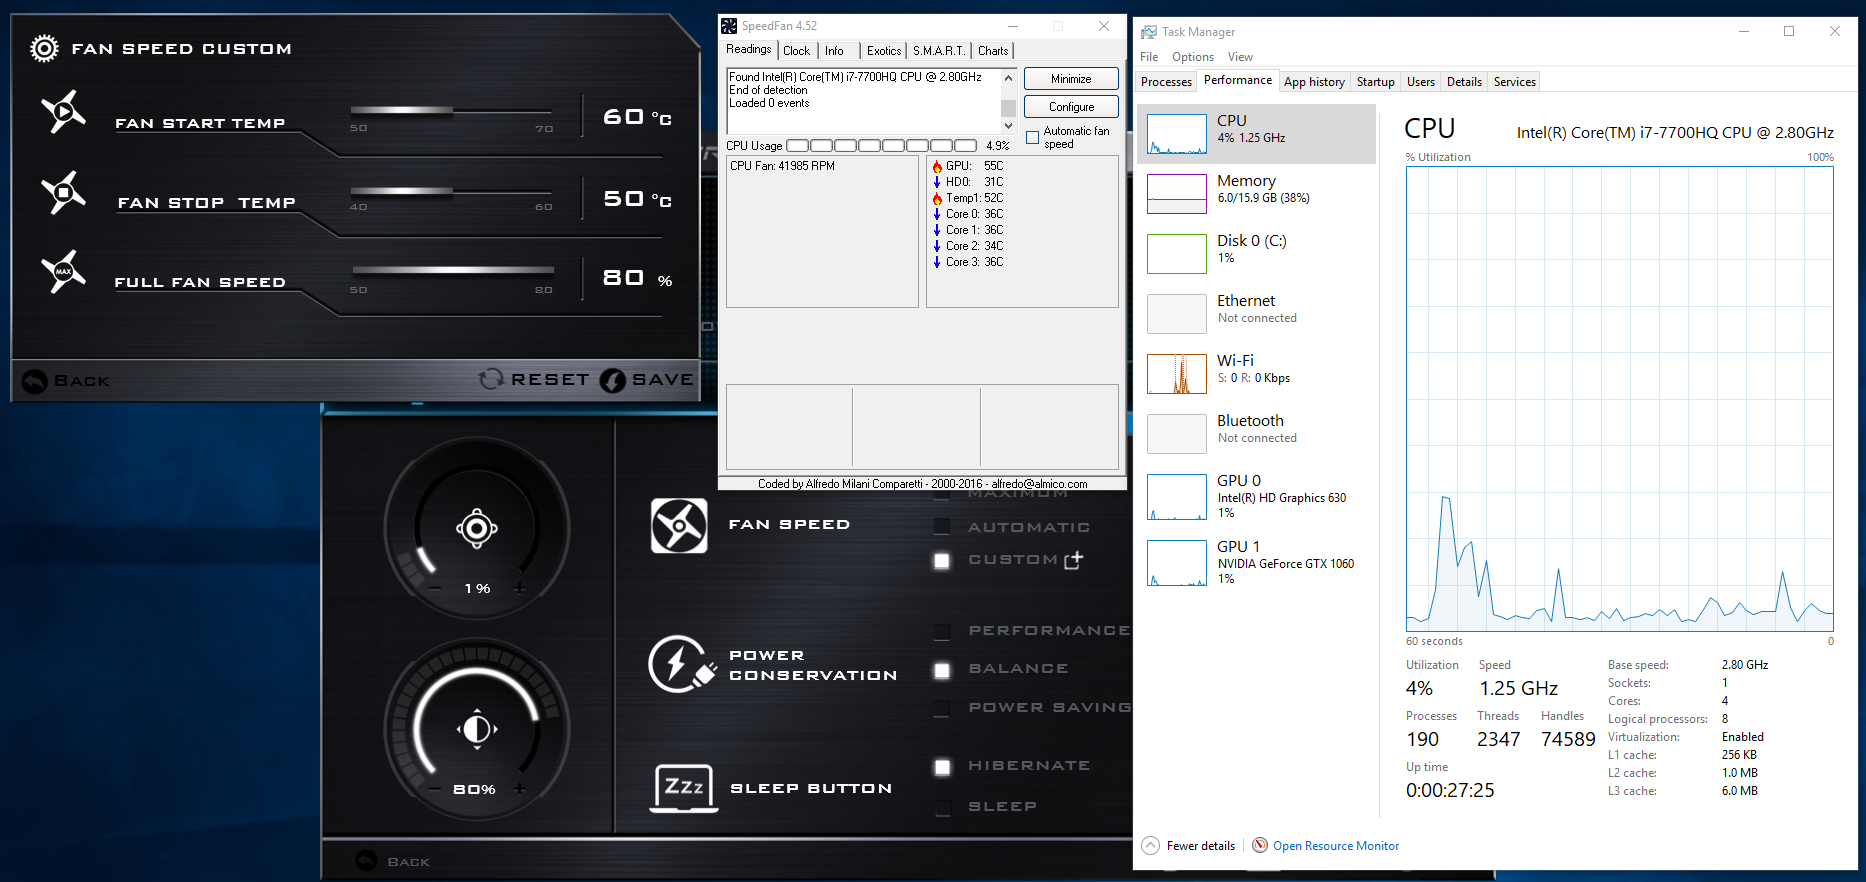1866x882 pixels.
Task: Click the fan icon beside Fan Start Temp
Action: (x=63, y=112)
